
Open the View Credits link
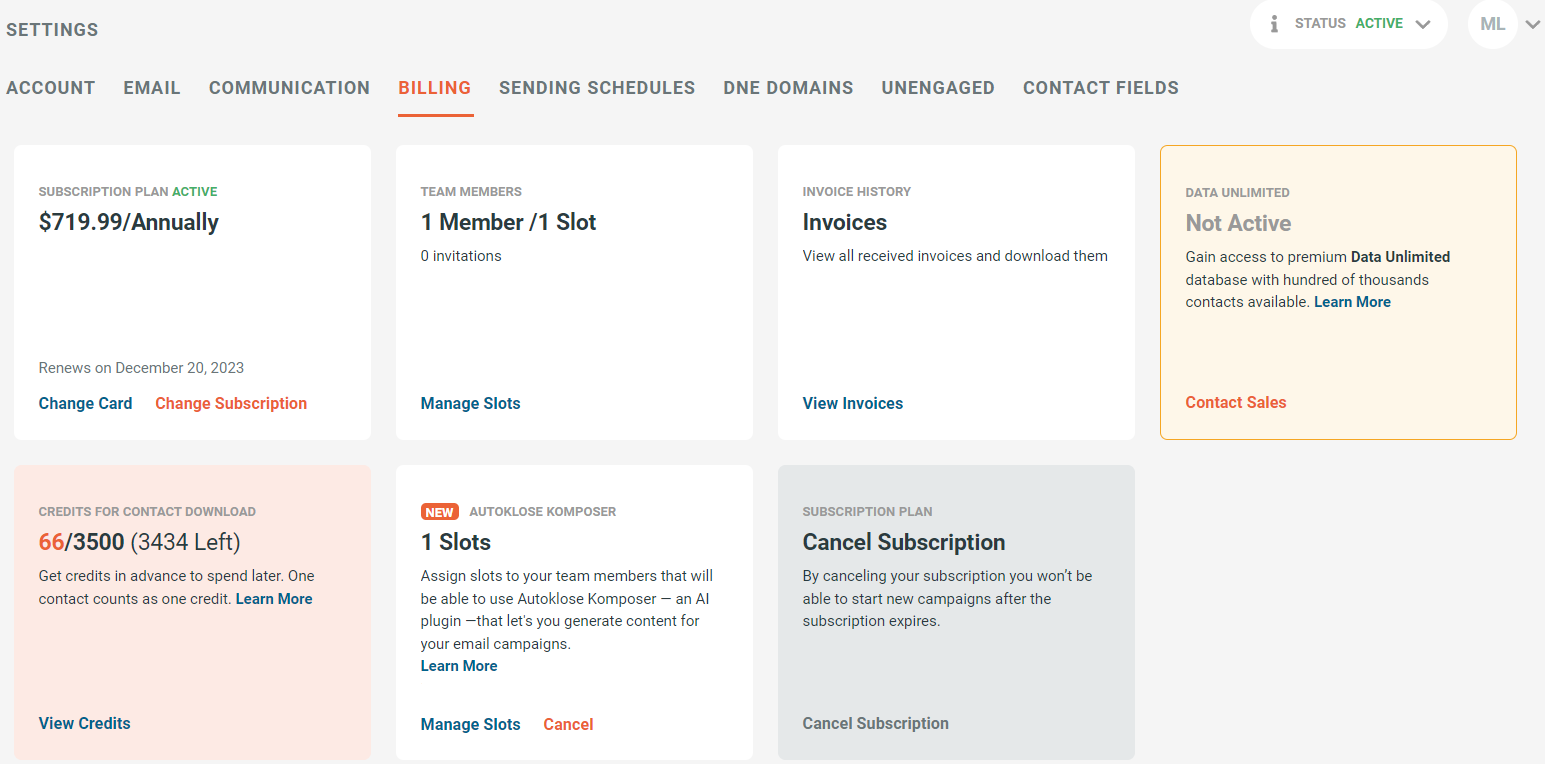coord(85,723)
